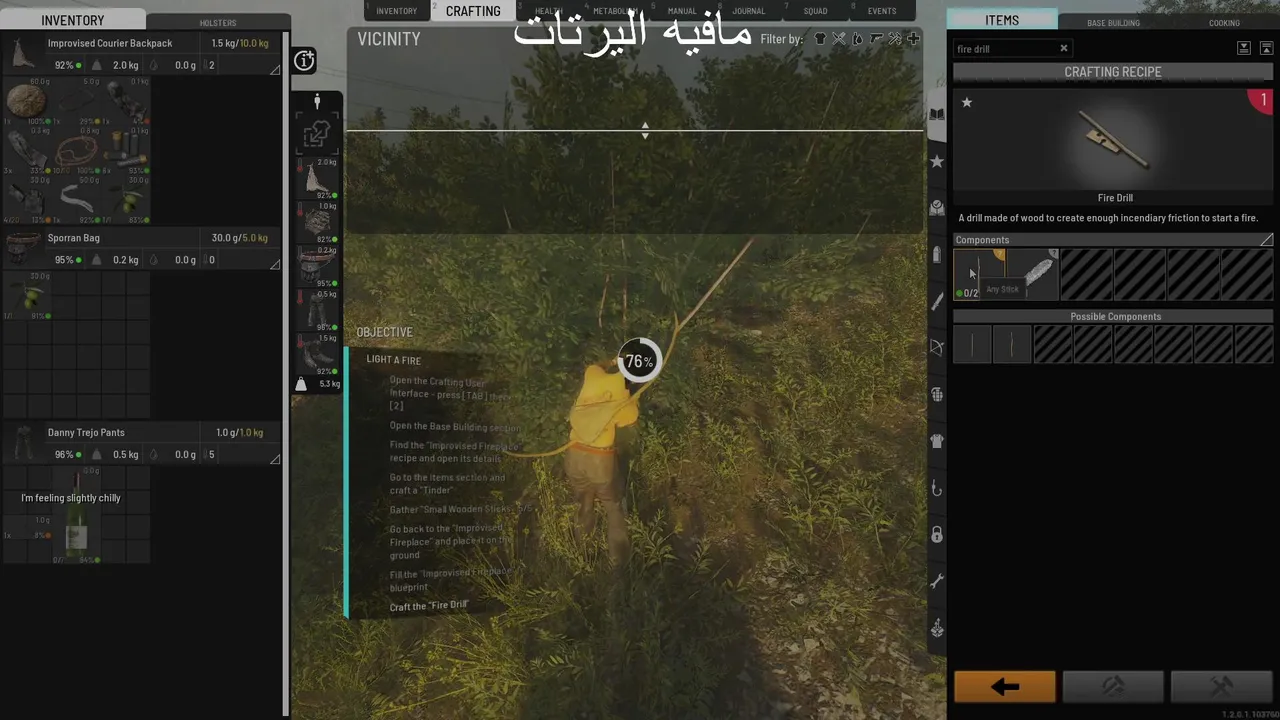1280x720 pixels.
Task: Open the favorites star crafting category
Action: pyautogui.click(x=937, y=161)
